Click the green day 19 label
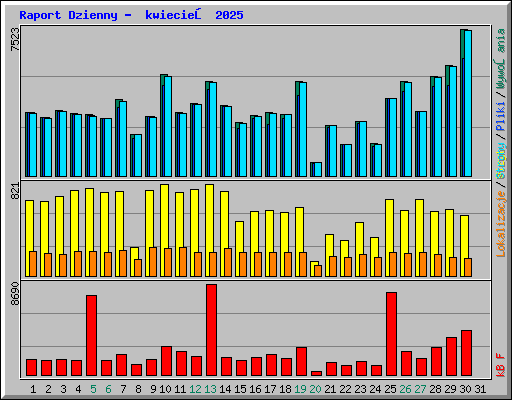 pyautogui.click(x=300, y=389)
